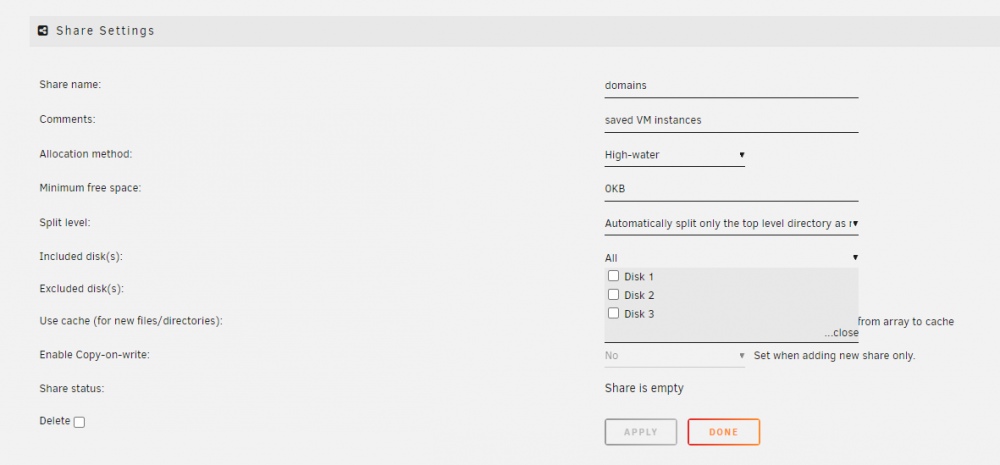1000x465 pixels.
Task: Click the ...close link in disk list
Action: [x=841, y=333]
